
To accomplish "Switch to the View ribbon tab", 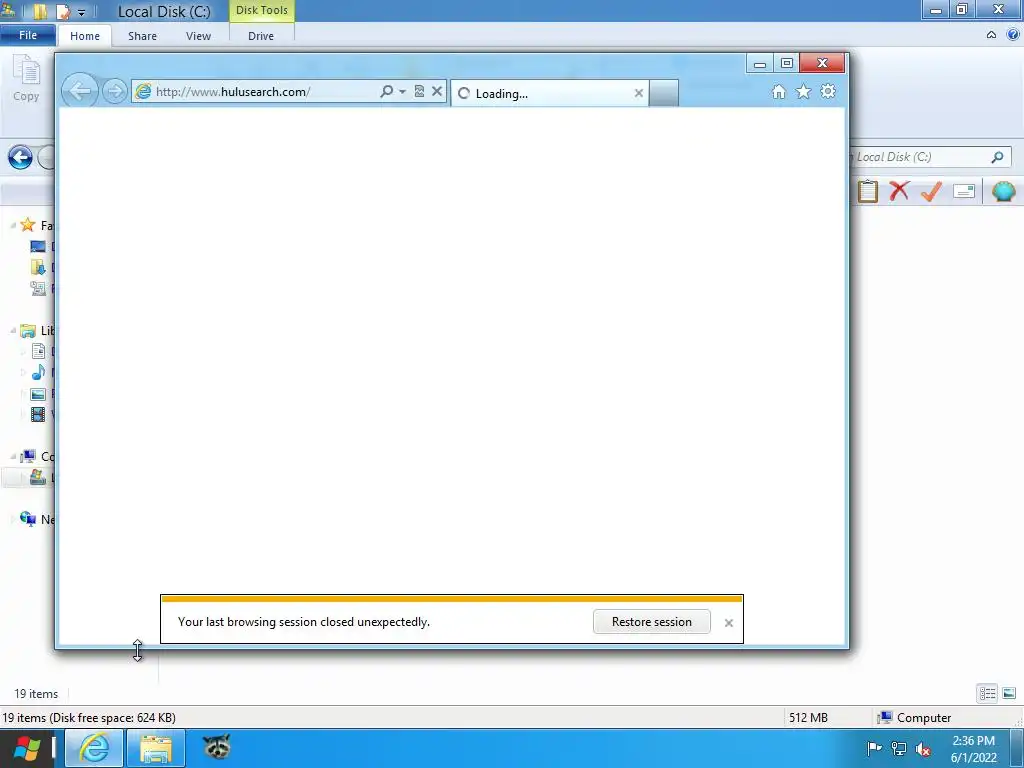I will [x=199, y=36].
